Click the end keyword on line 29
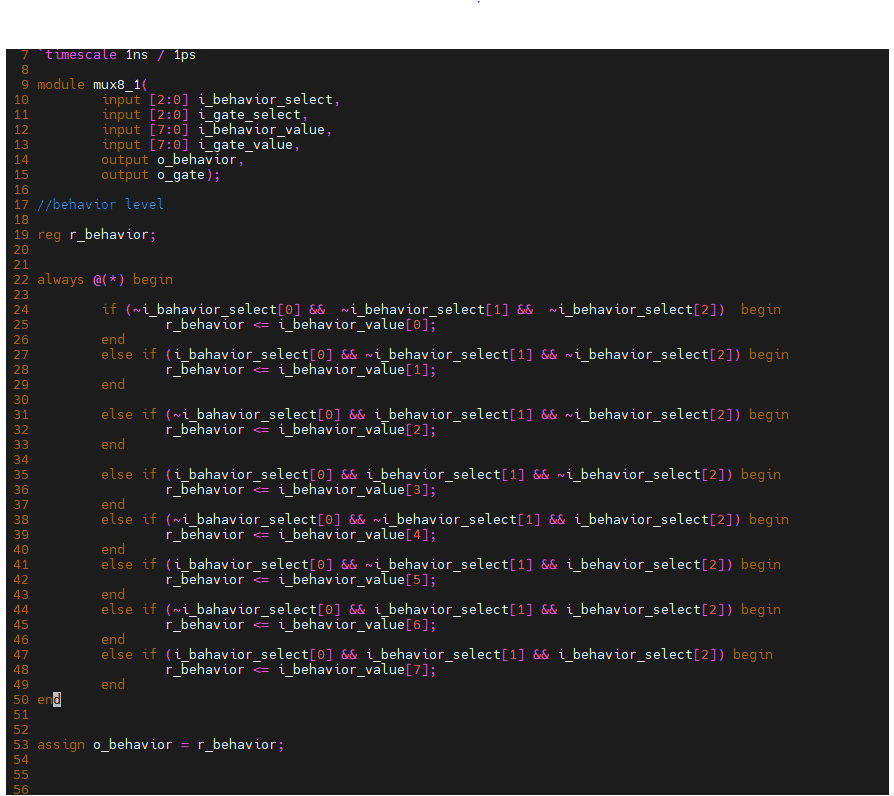The height and width of the screenshot is (796, 894). [x=113, y=384]
